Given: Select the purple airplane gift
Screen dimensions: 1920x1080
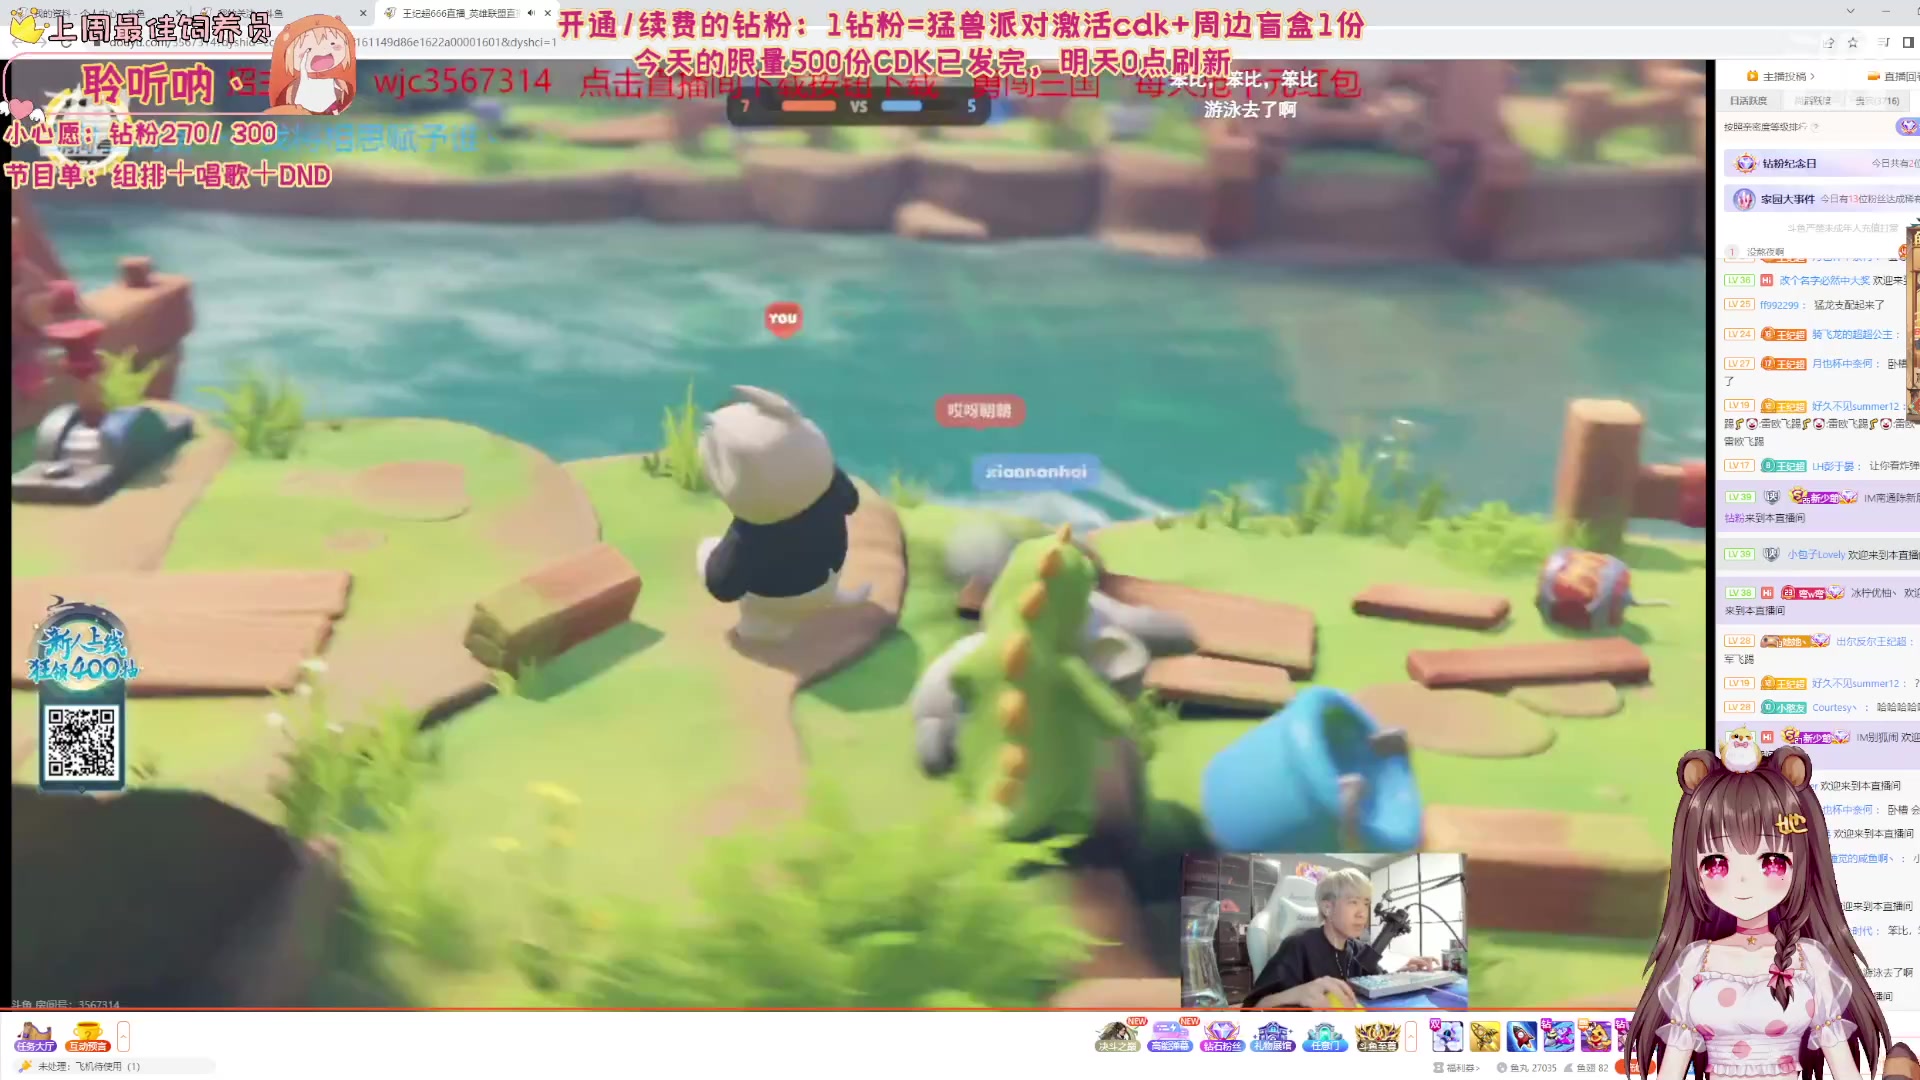Looking at the screenshot, I should tap(1558, 1036).
